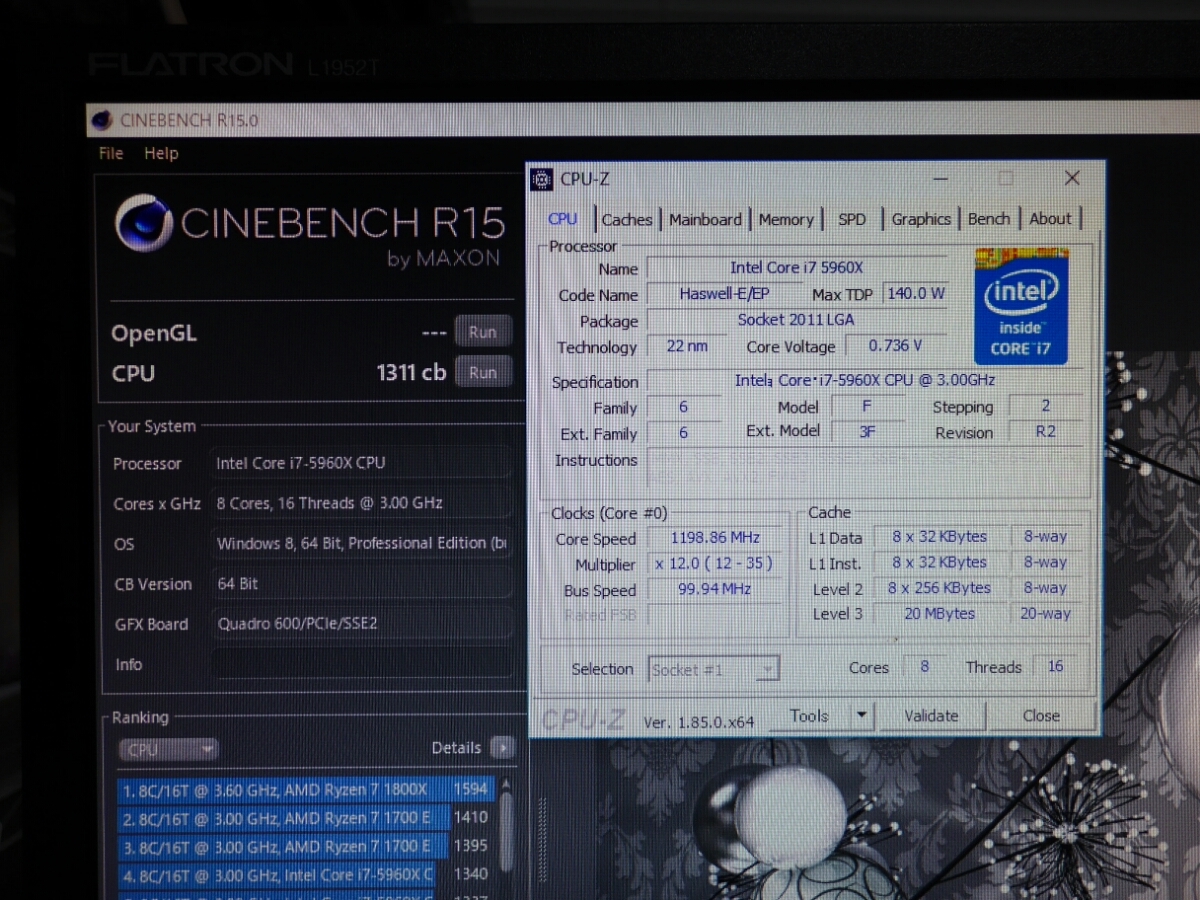The width and height of the screenshot is (1200, 900).
Task: Click the Bus Speed value 99.94 MHz
Action: pyautogui.click(x=716, y=589)
